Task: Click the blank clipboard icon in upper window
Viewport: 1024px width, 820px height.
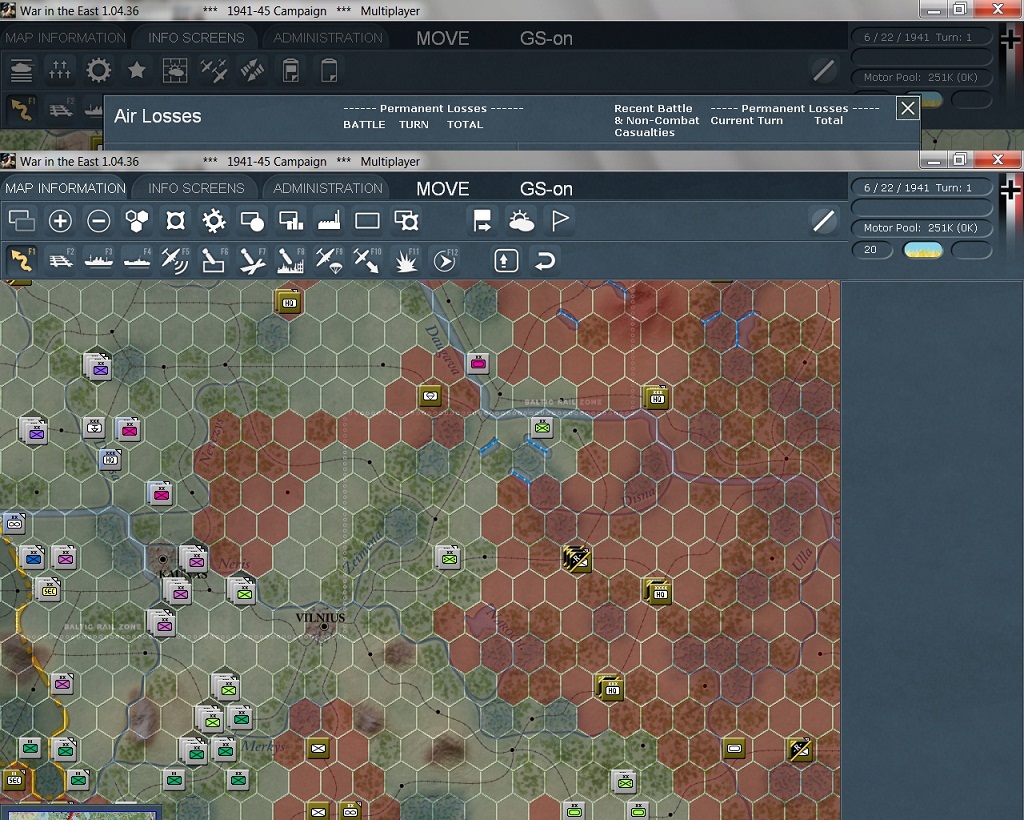Action: (x=329, y=70)
